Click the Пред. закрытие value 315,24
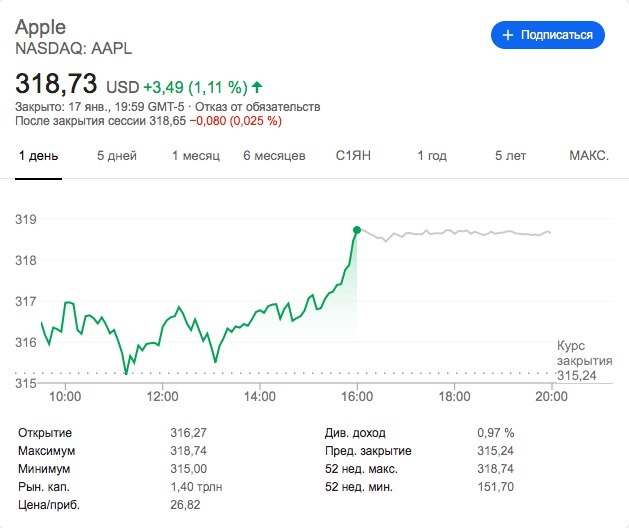The height and width of the screenshot is (528, 629). pyautogui.click(x=495, y=451)
